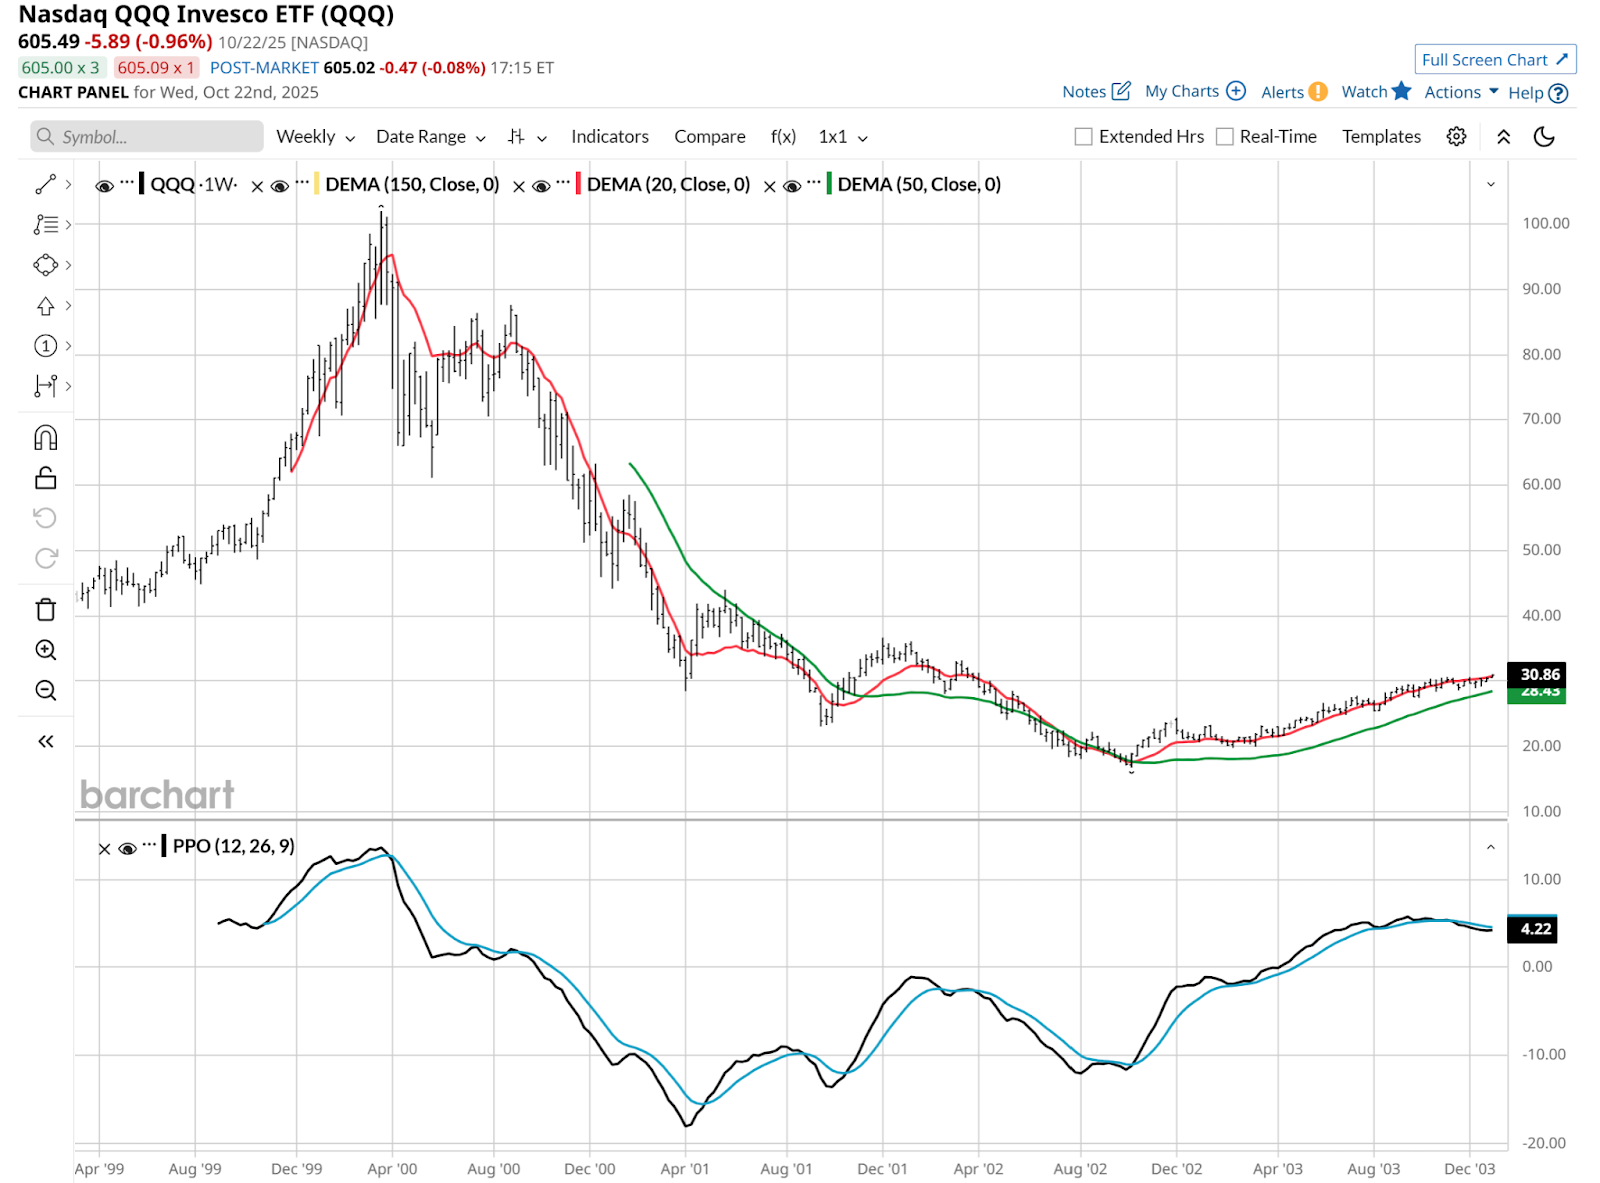This screenshot has height=1183, width=1600.
Task: Select the numbered annotation tool
Action: click(x=46, y=346)
